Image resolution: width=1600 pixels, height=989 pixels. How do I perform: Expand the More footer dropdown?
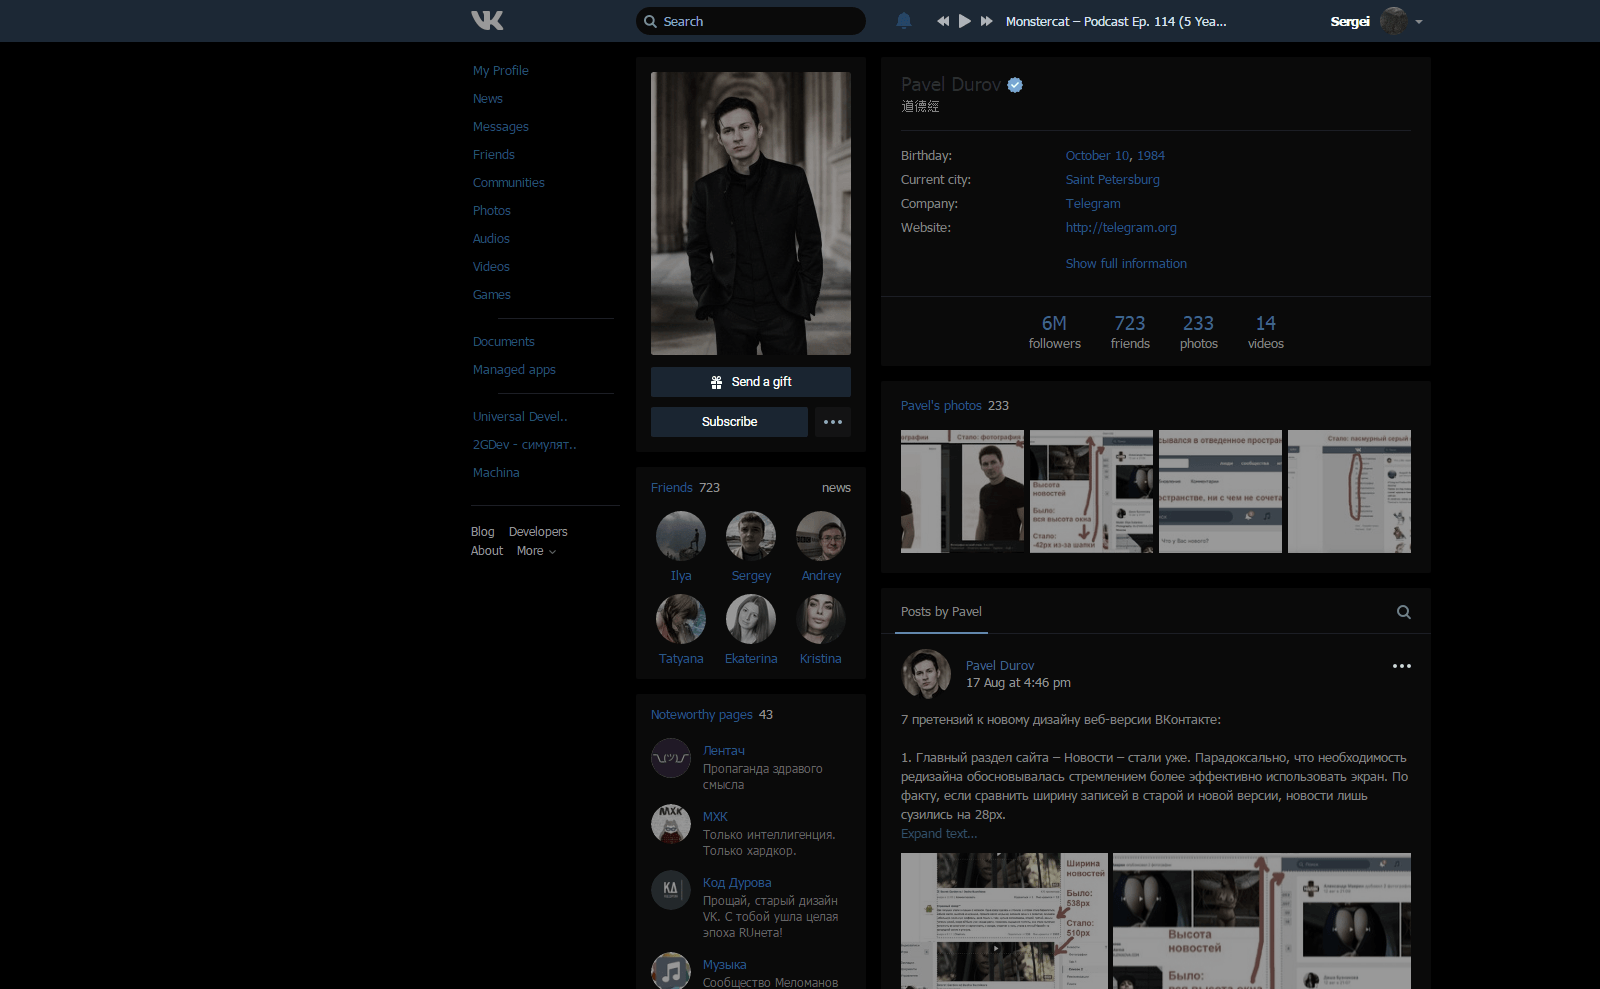[x=536, y=551]
